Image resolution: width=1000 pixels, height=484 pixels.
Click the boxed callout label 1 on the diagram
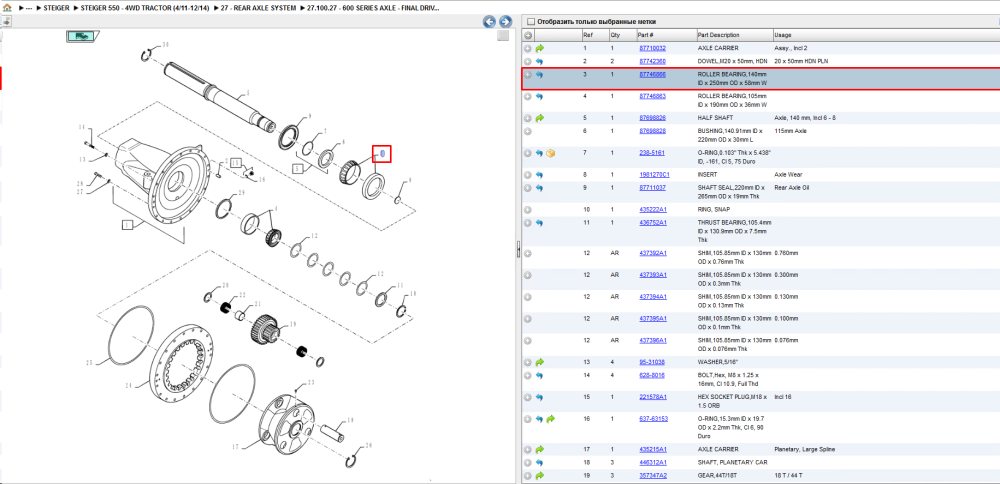pyautogui.click(x=128, y=224)
